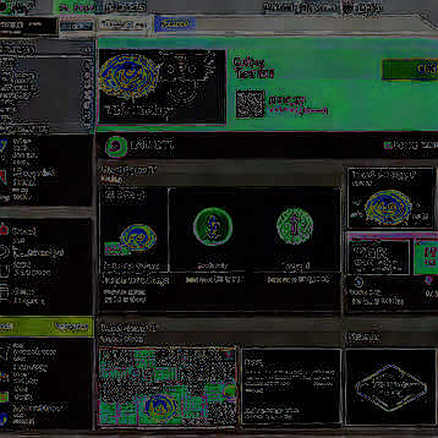The image size is (438, 438).
Task: Click the red icon at the top of the second sidebar group
Action: pos(4,230)
